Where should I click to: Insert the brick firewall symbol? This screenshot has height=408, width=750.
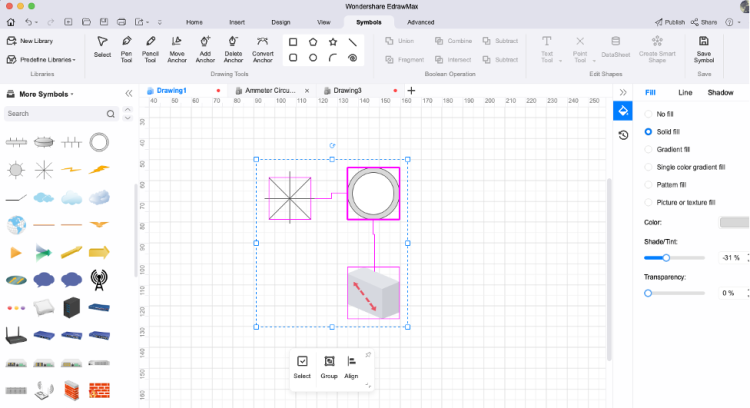tap(99, 390)
